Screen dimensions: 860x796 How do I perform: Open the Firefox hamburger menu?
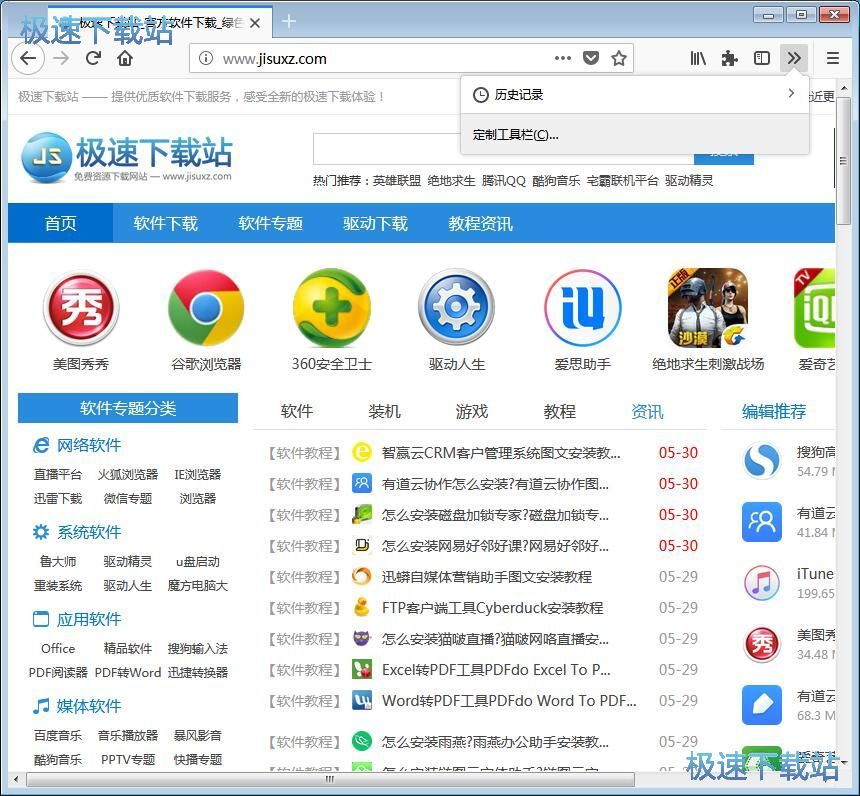(x=833, y=58)
